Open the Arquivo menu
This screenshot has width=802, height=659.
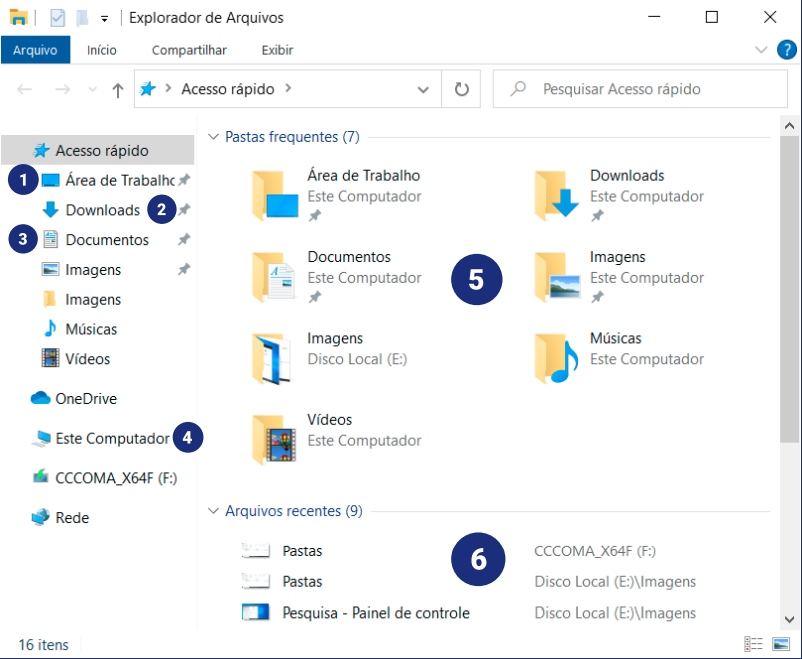[36, 49]
